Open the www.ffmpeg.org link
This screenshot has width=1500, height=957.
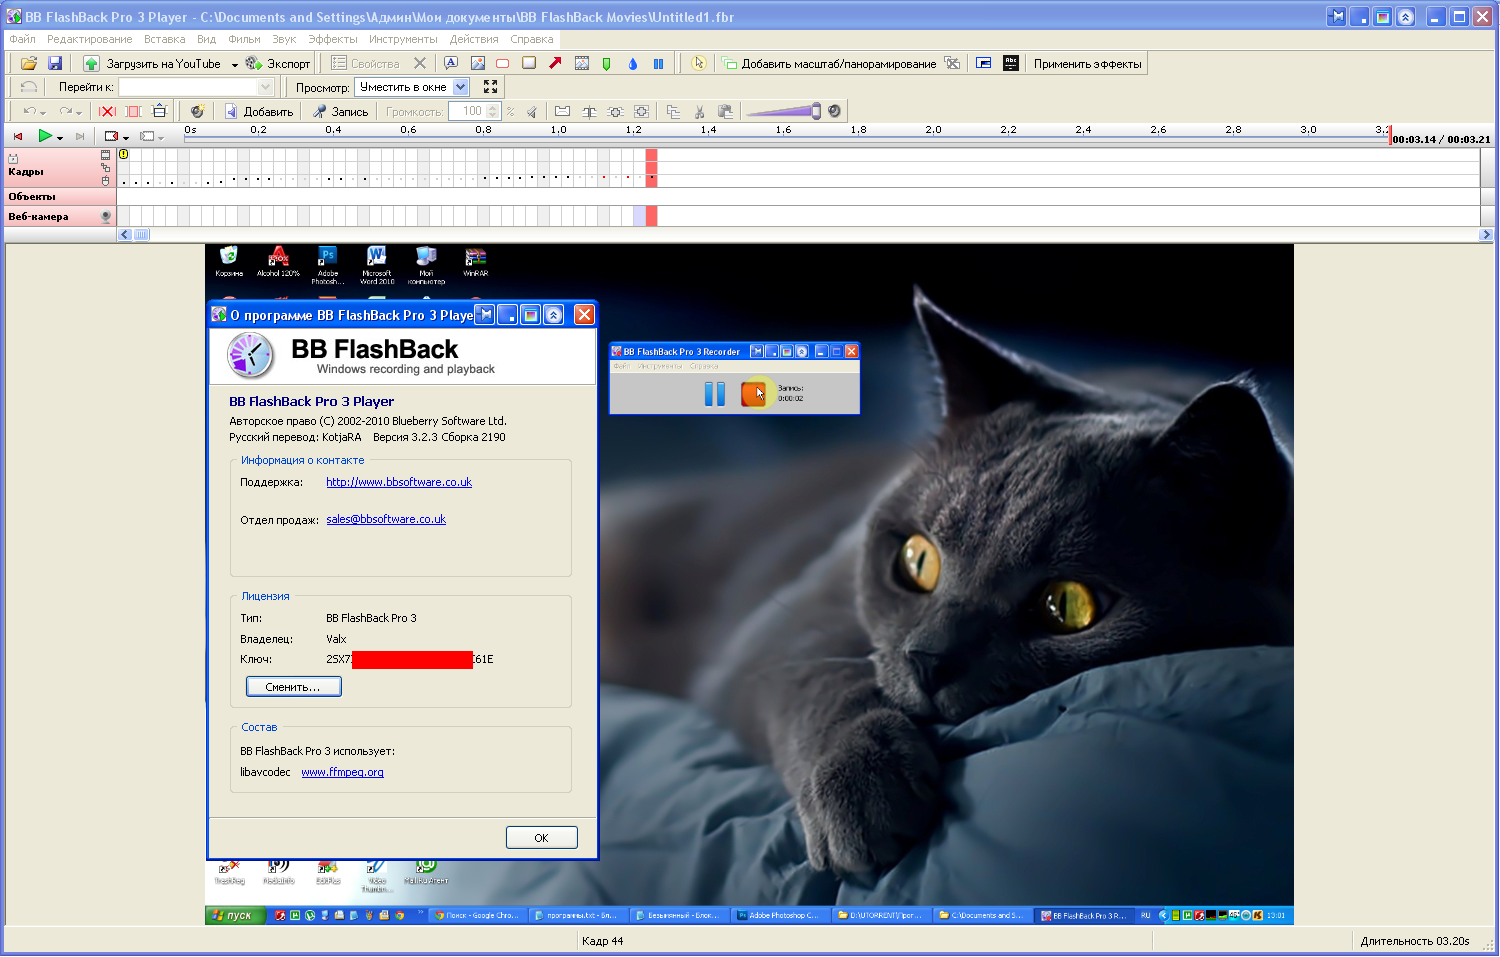coord(342,772)
